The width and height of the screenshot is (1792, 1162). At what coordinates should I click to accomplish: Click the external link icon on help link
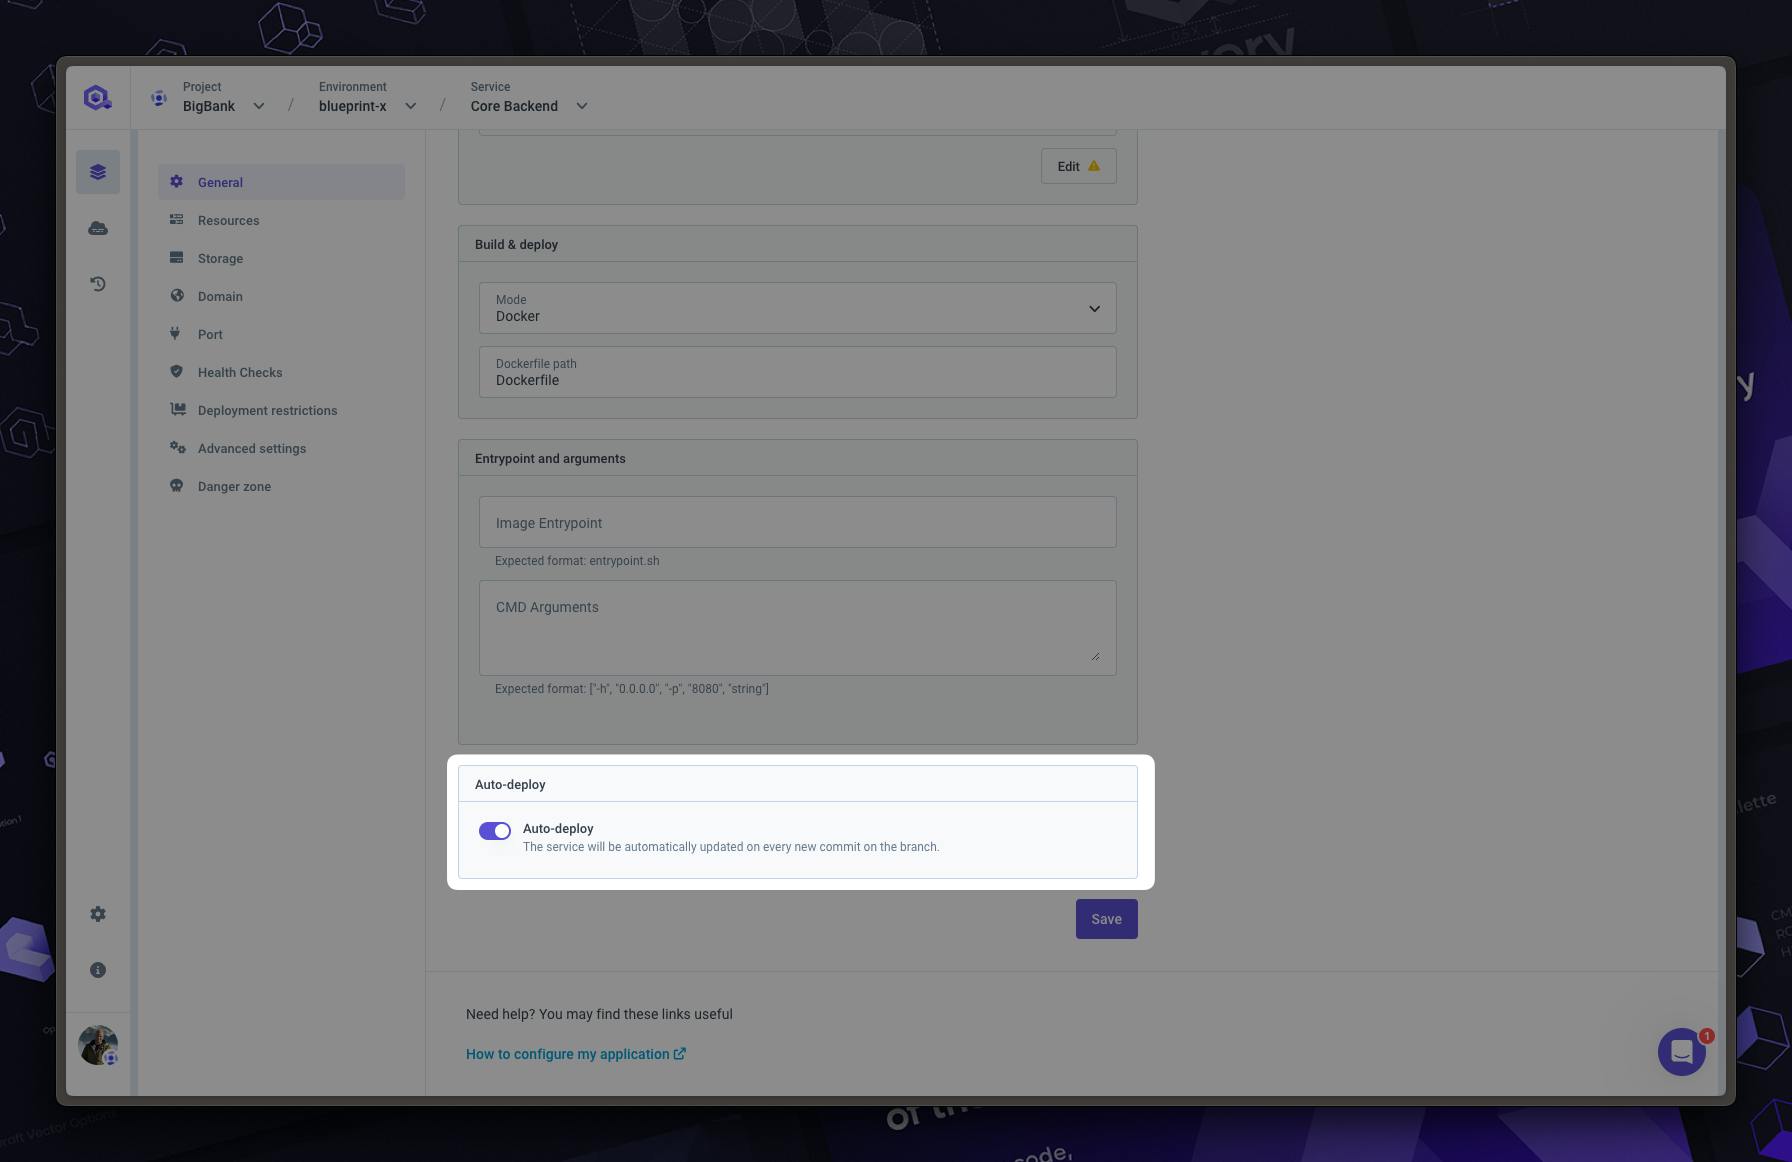pos(680,1053)
